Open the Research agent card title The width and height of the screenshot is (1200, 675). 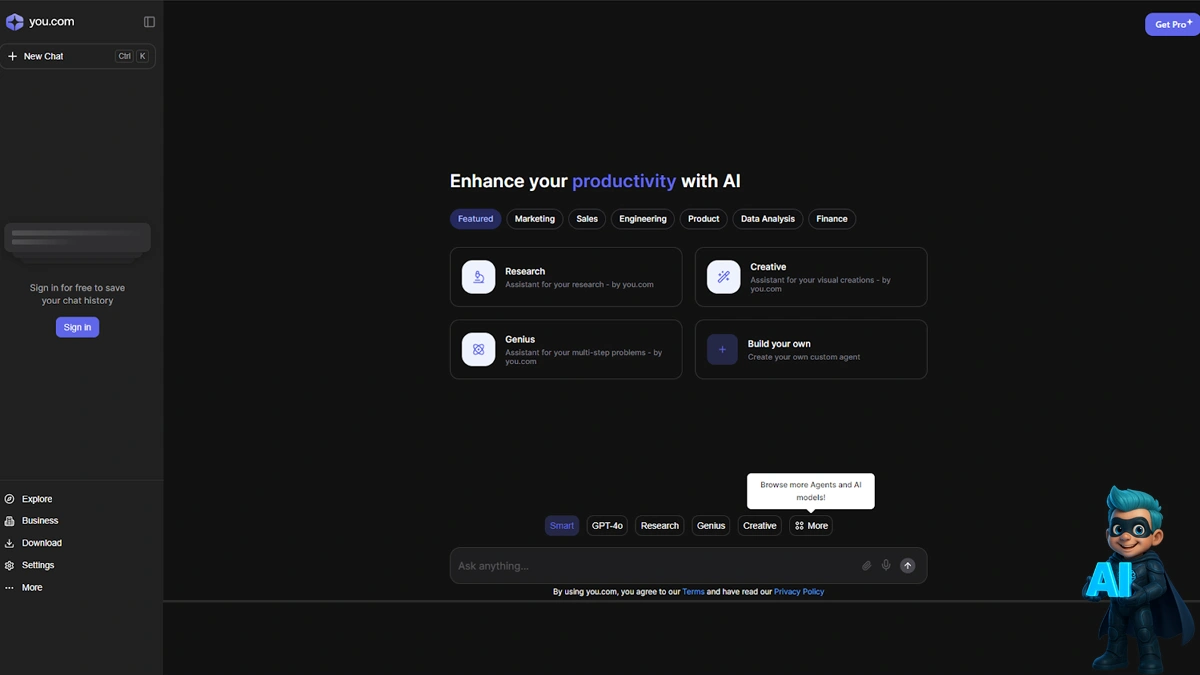pos(525,271)
